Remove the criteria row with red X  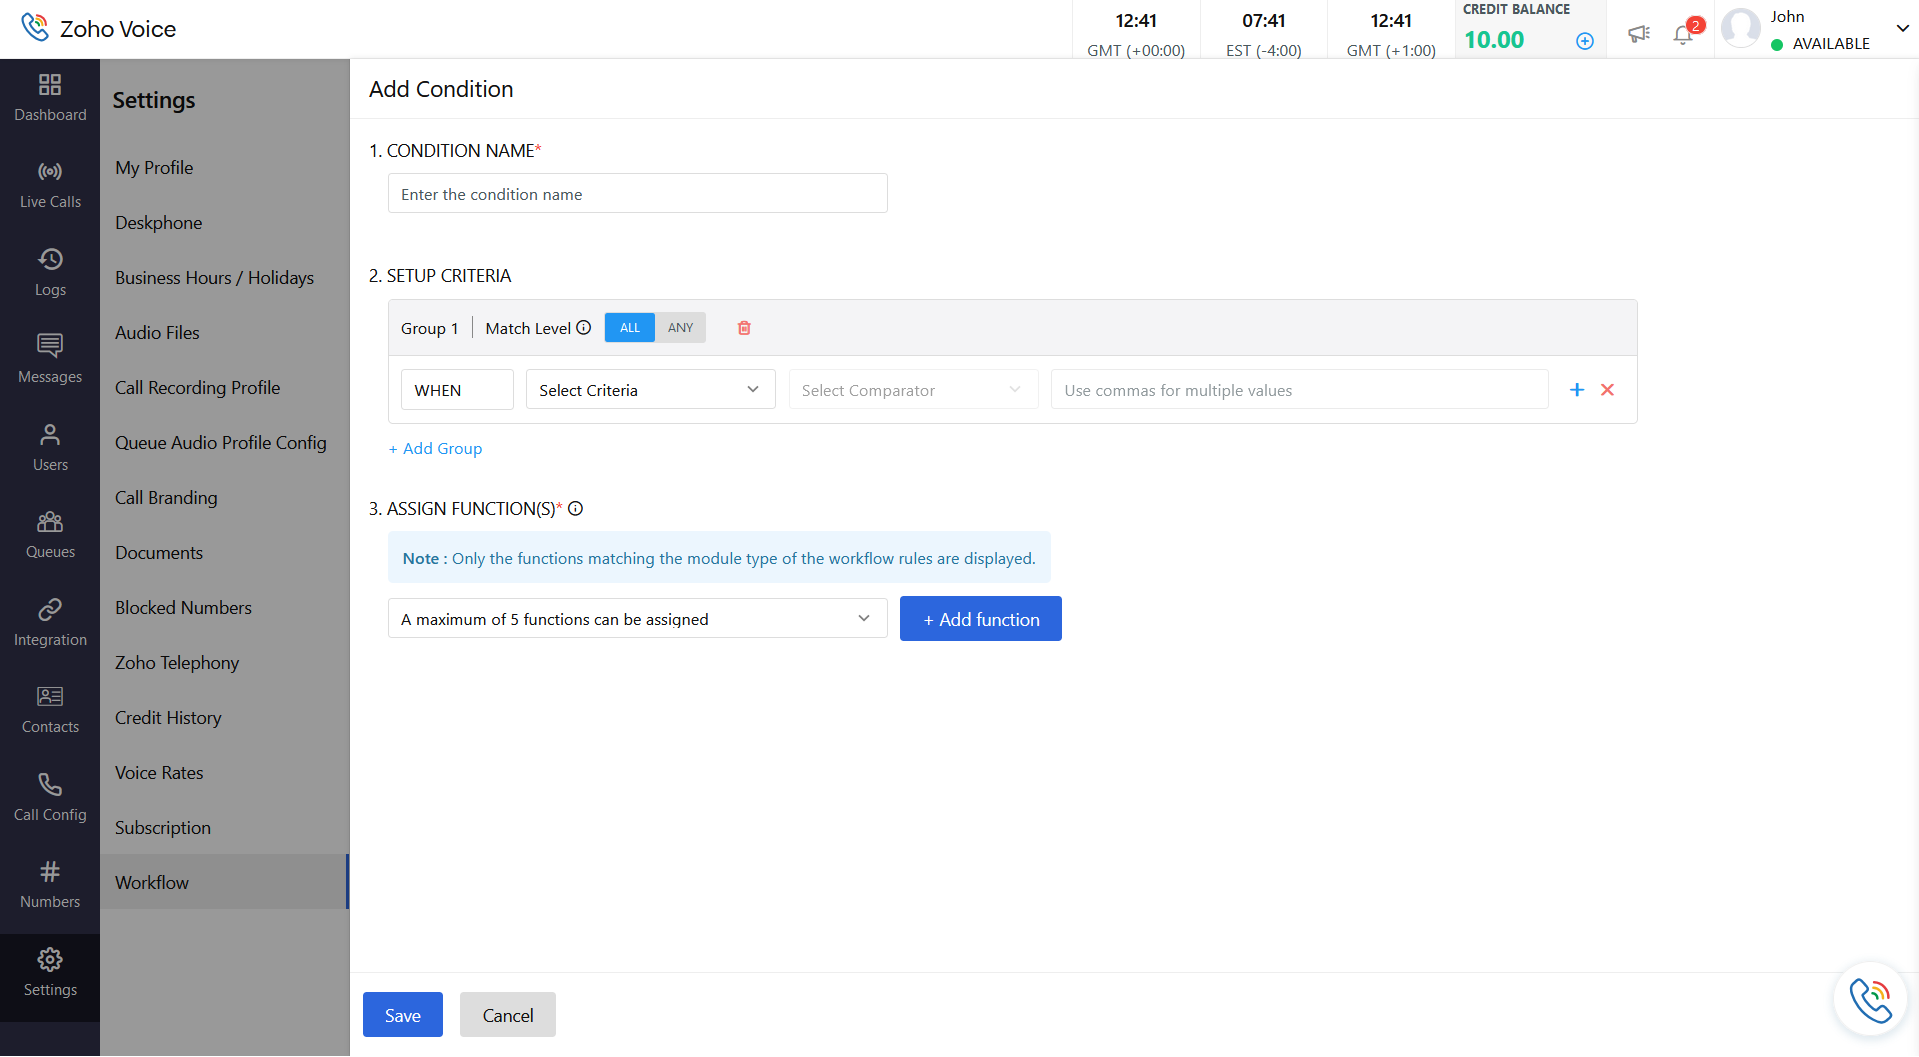click(x=1608, y=390)
